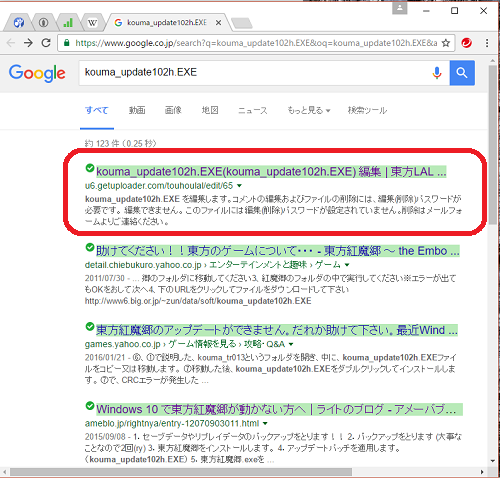Click the 2015/09/08 ameblo result snippet

pos(273,448)
